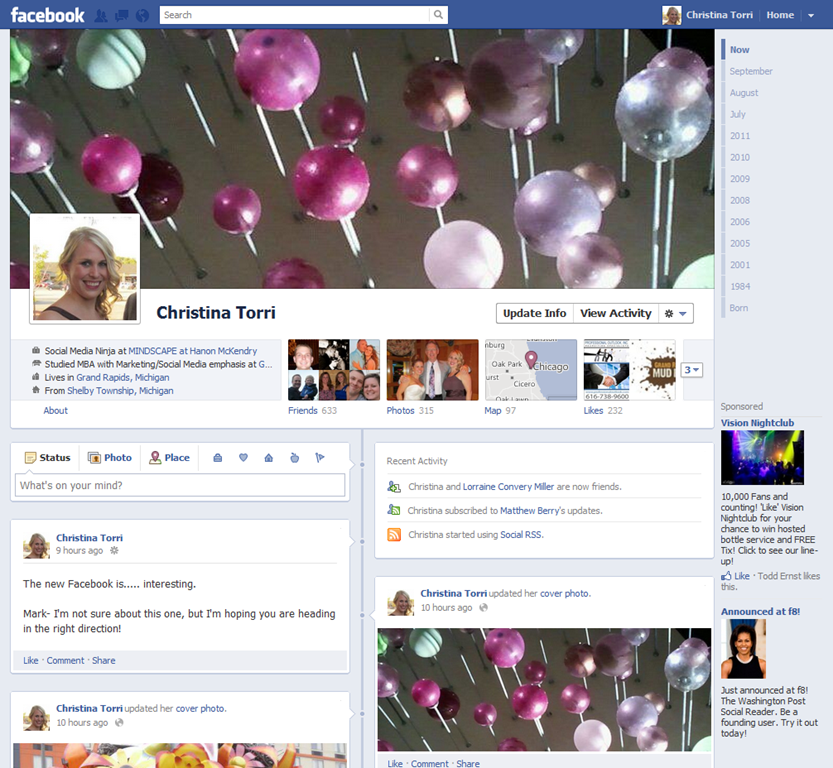Like Christina's status about the new Facebook
This screenshot has height=768, width=833.
[30, 660]
